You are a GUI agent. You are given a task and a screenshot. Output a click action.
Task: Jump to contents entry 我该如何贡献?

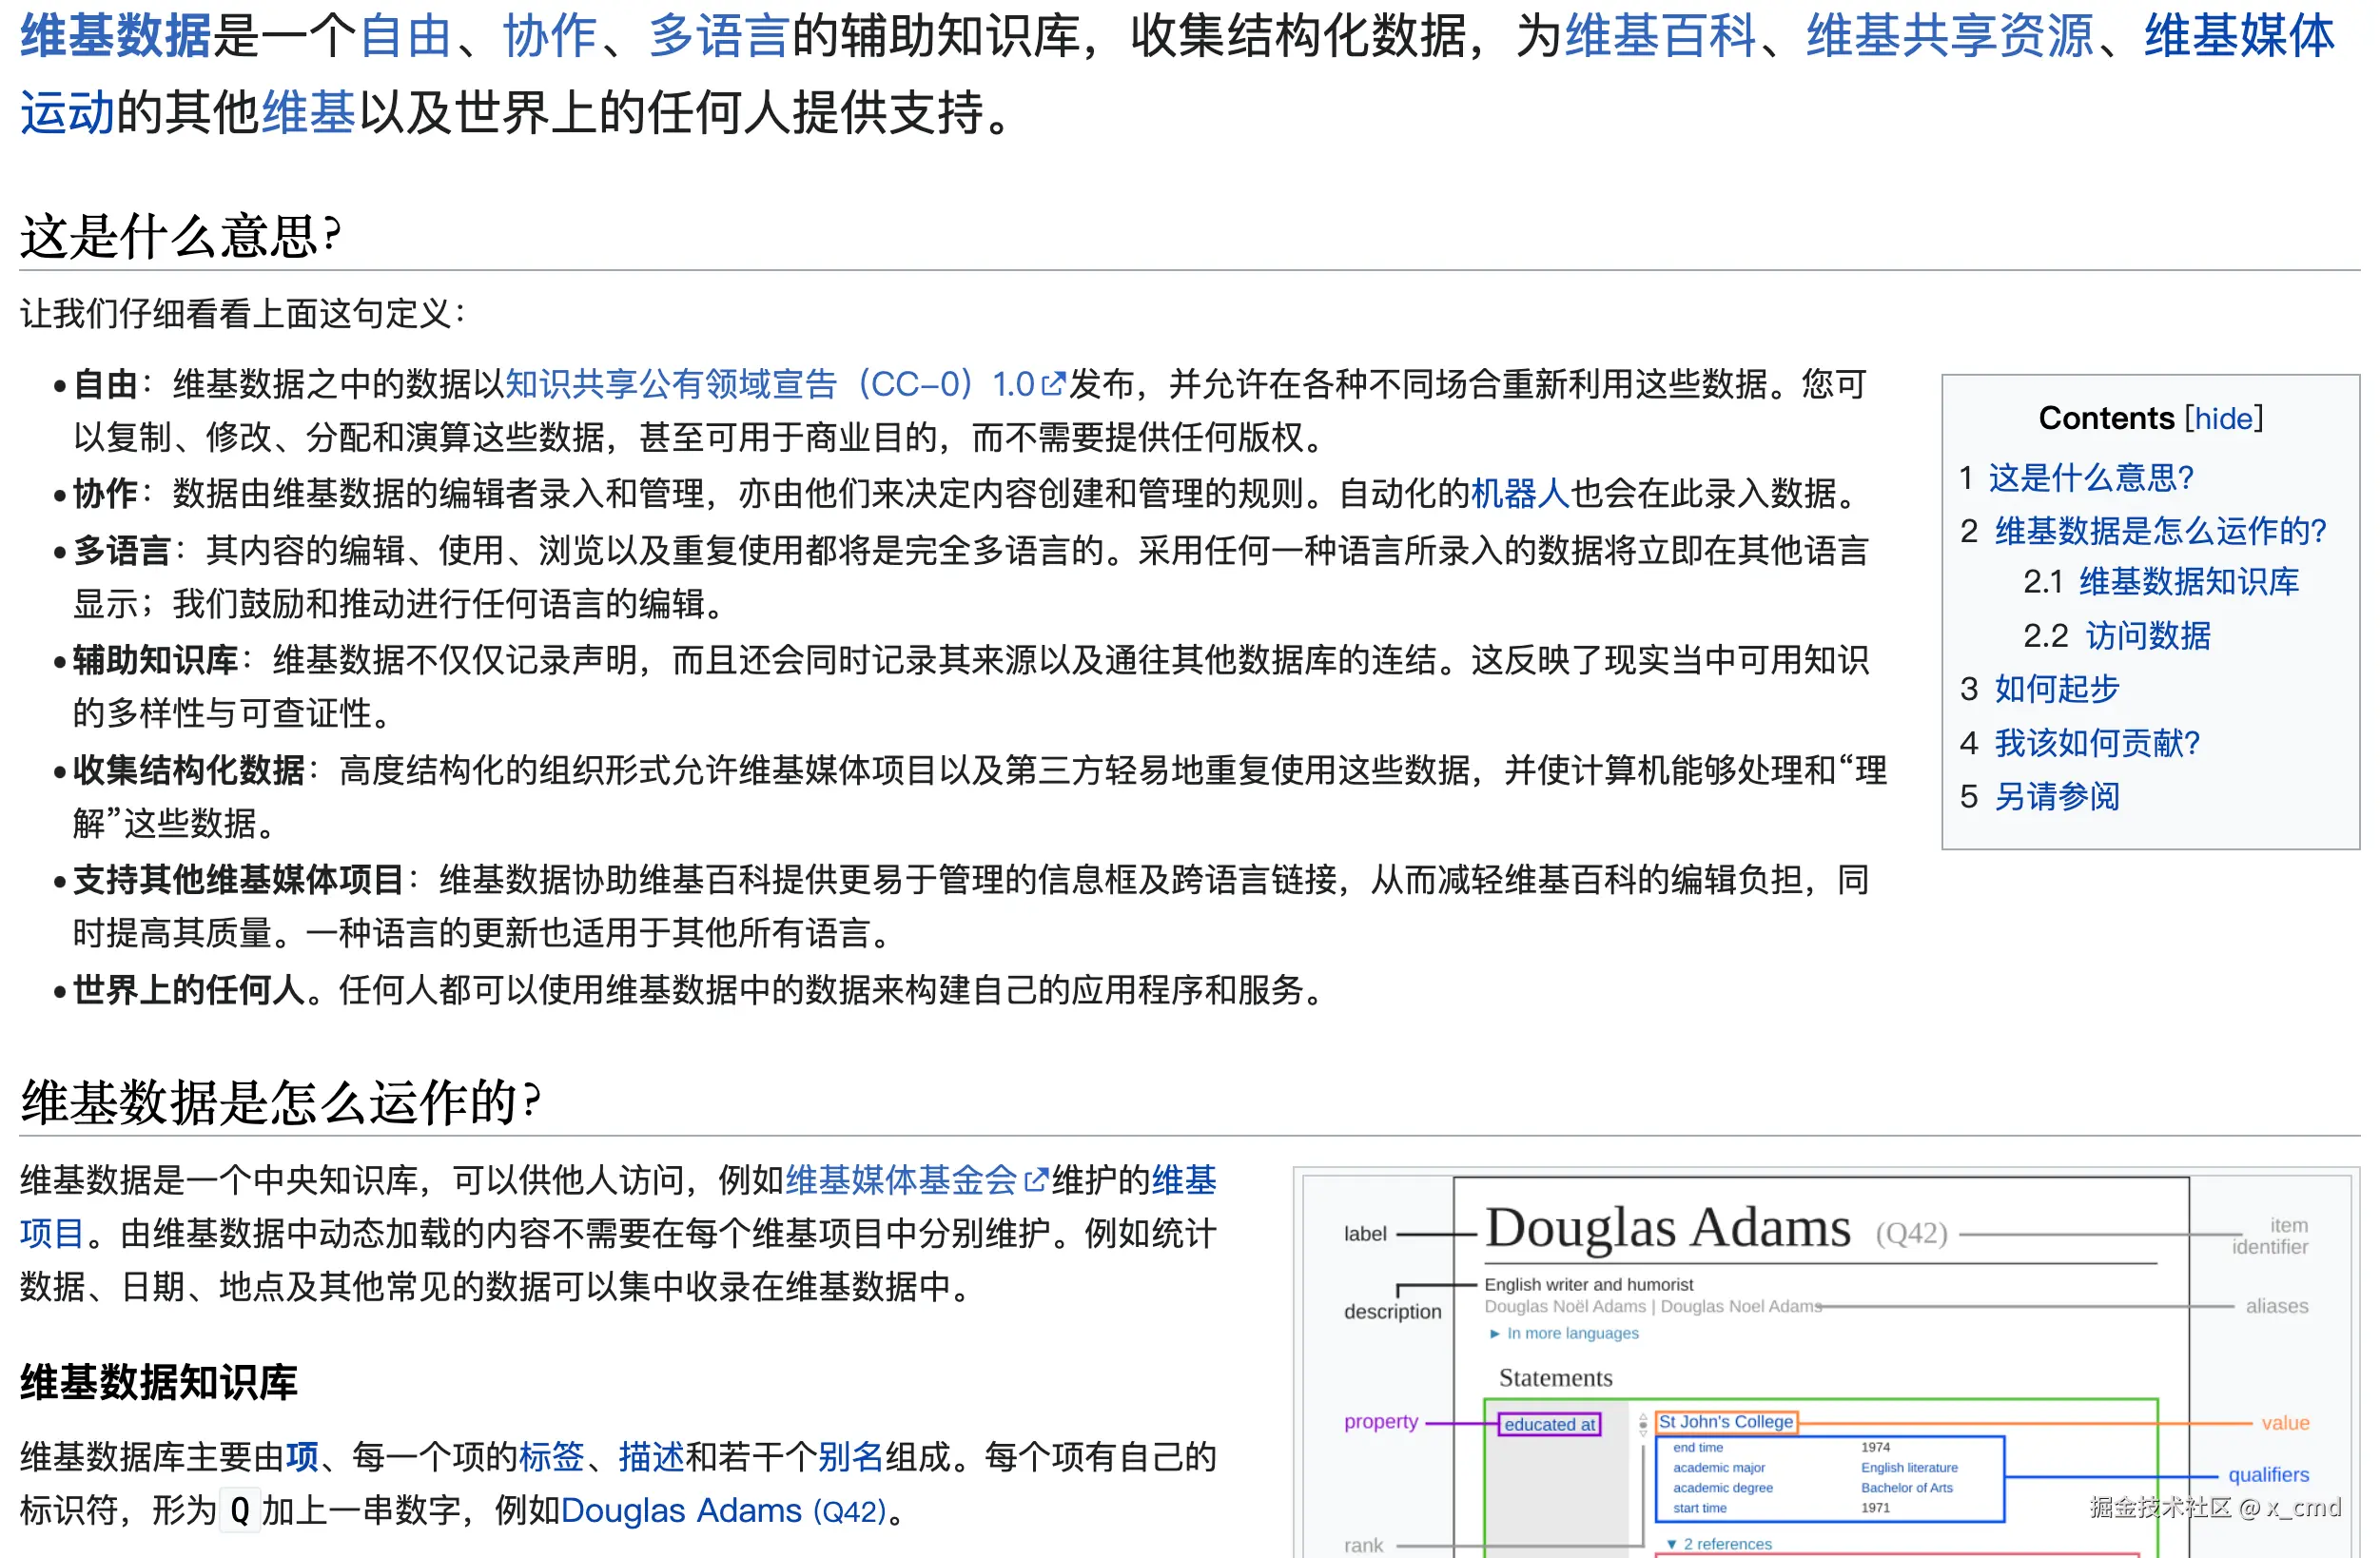pyautogui.click(x=2097, y=743)
